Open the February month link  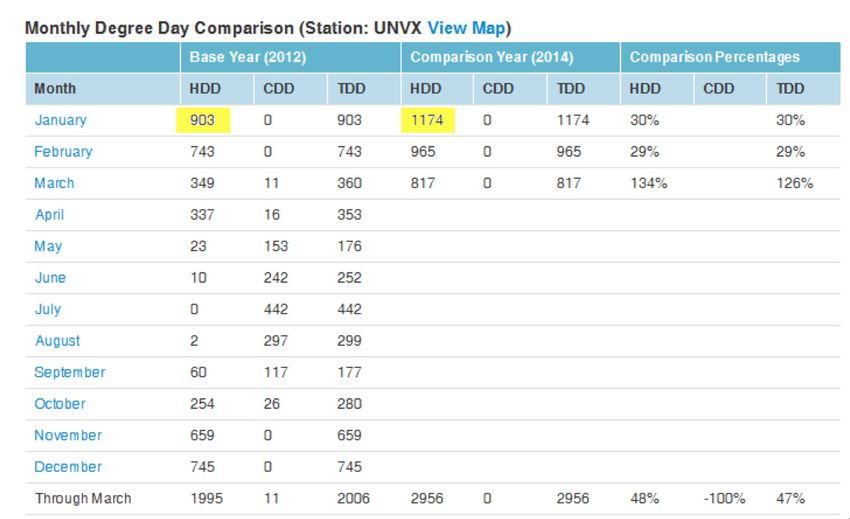coord(63,152)
